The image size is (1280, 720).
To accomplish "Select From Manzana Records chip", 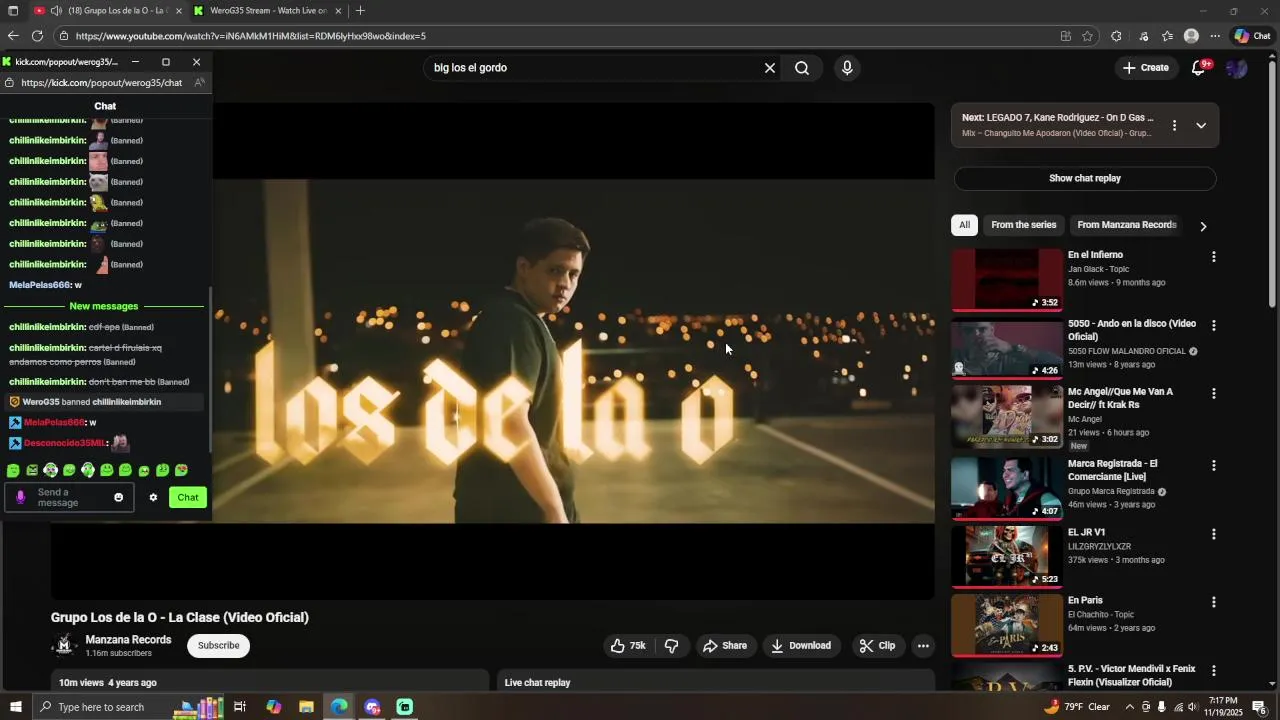I will [x=1126, y=225].
